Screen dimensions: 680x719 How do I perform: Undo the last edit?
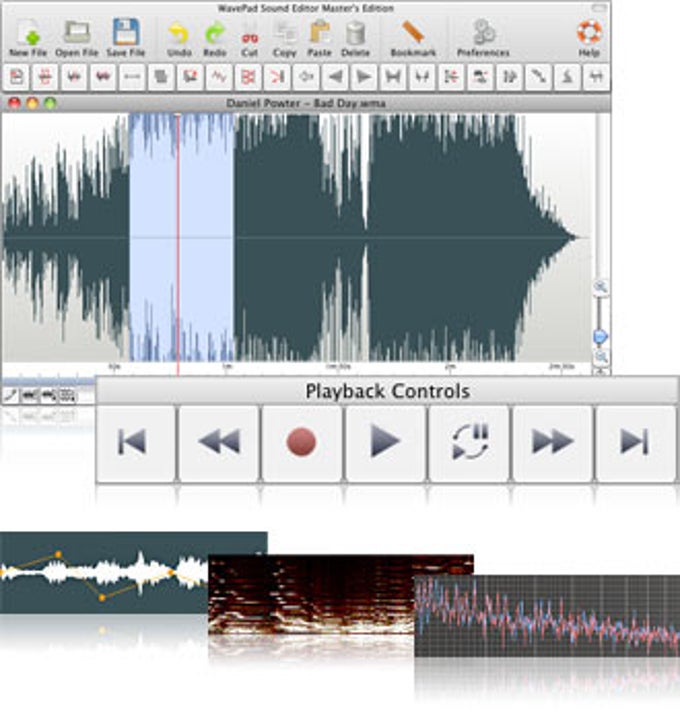pyautogui.click(x=179, y=39)
